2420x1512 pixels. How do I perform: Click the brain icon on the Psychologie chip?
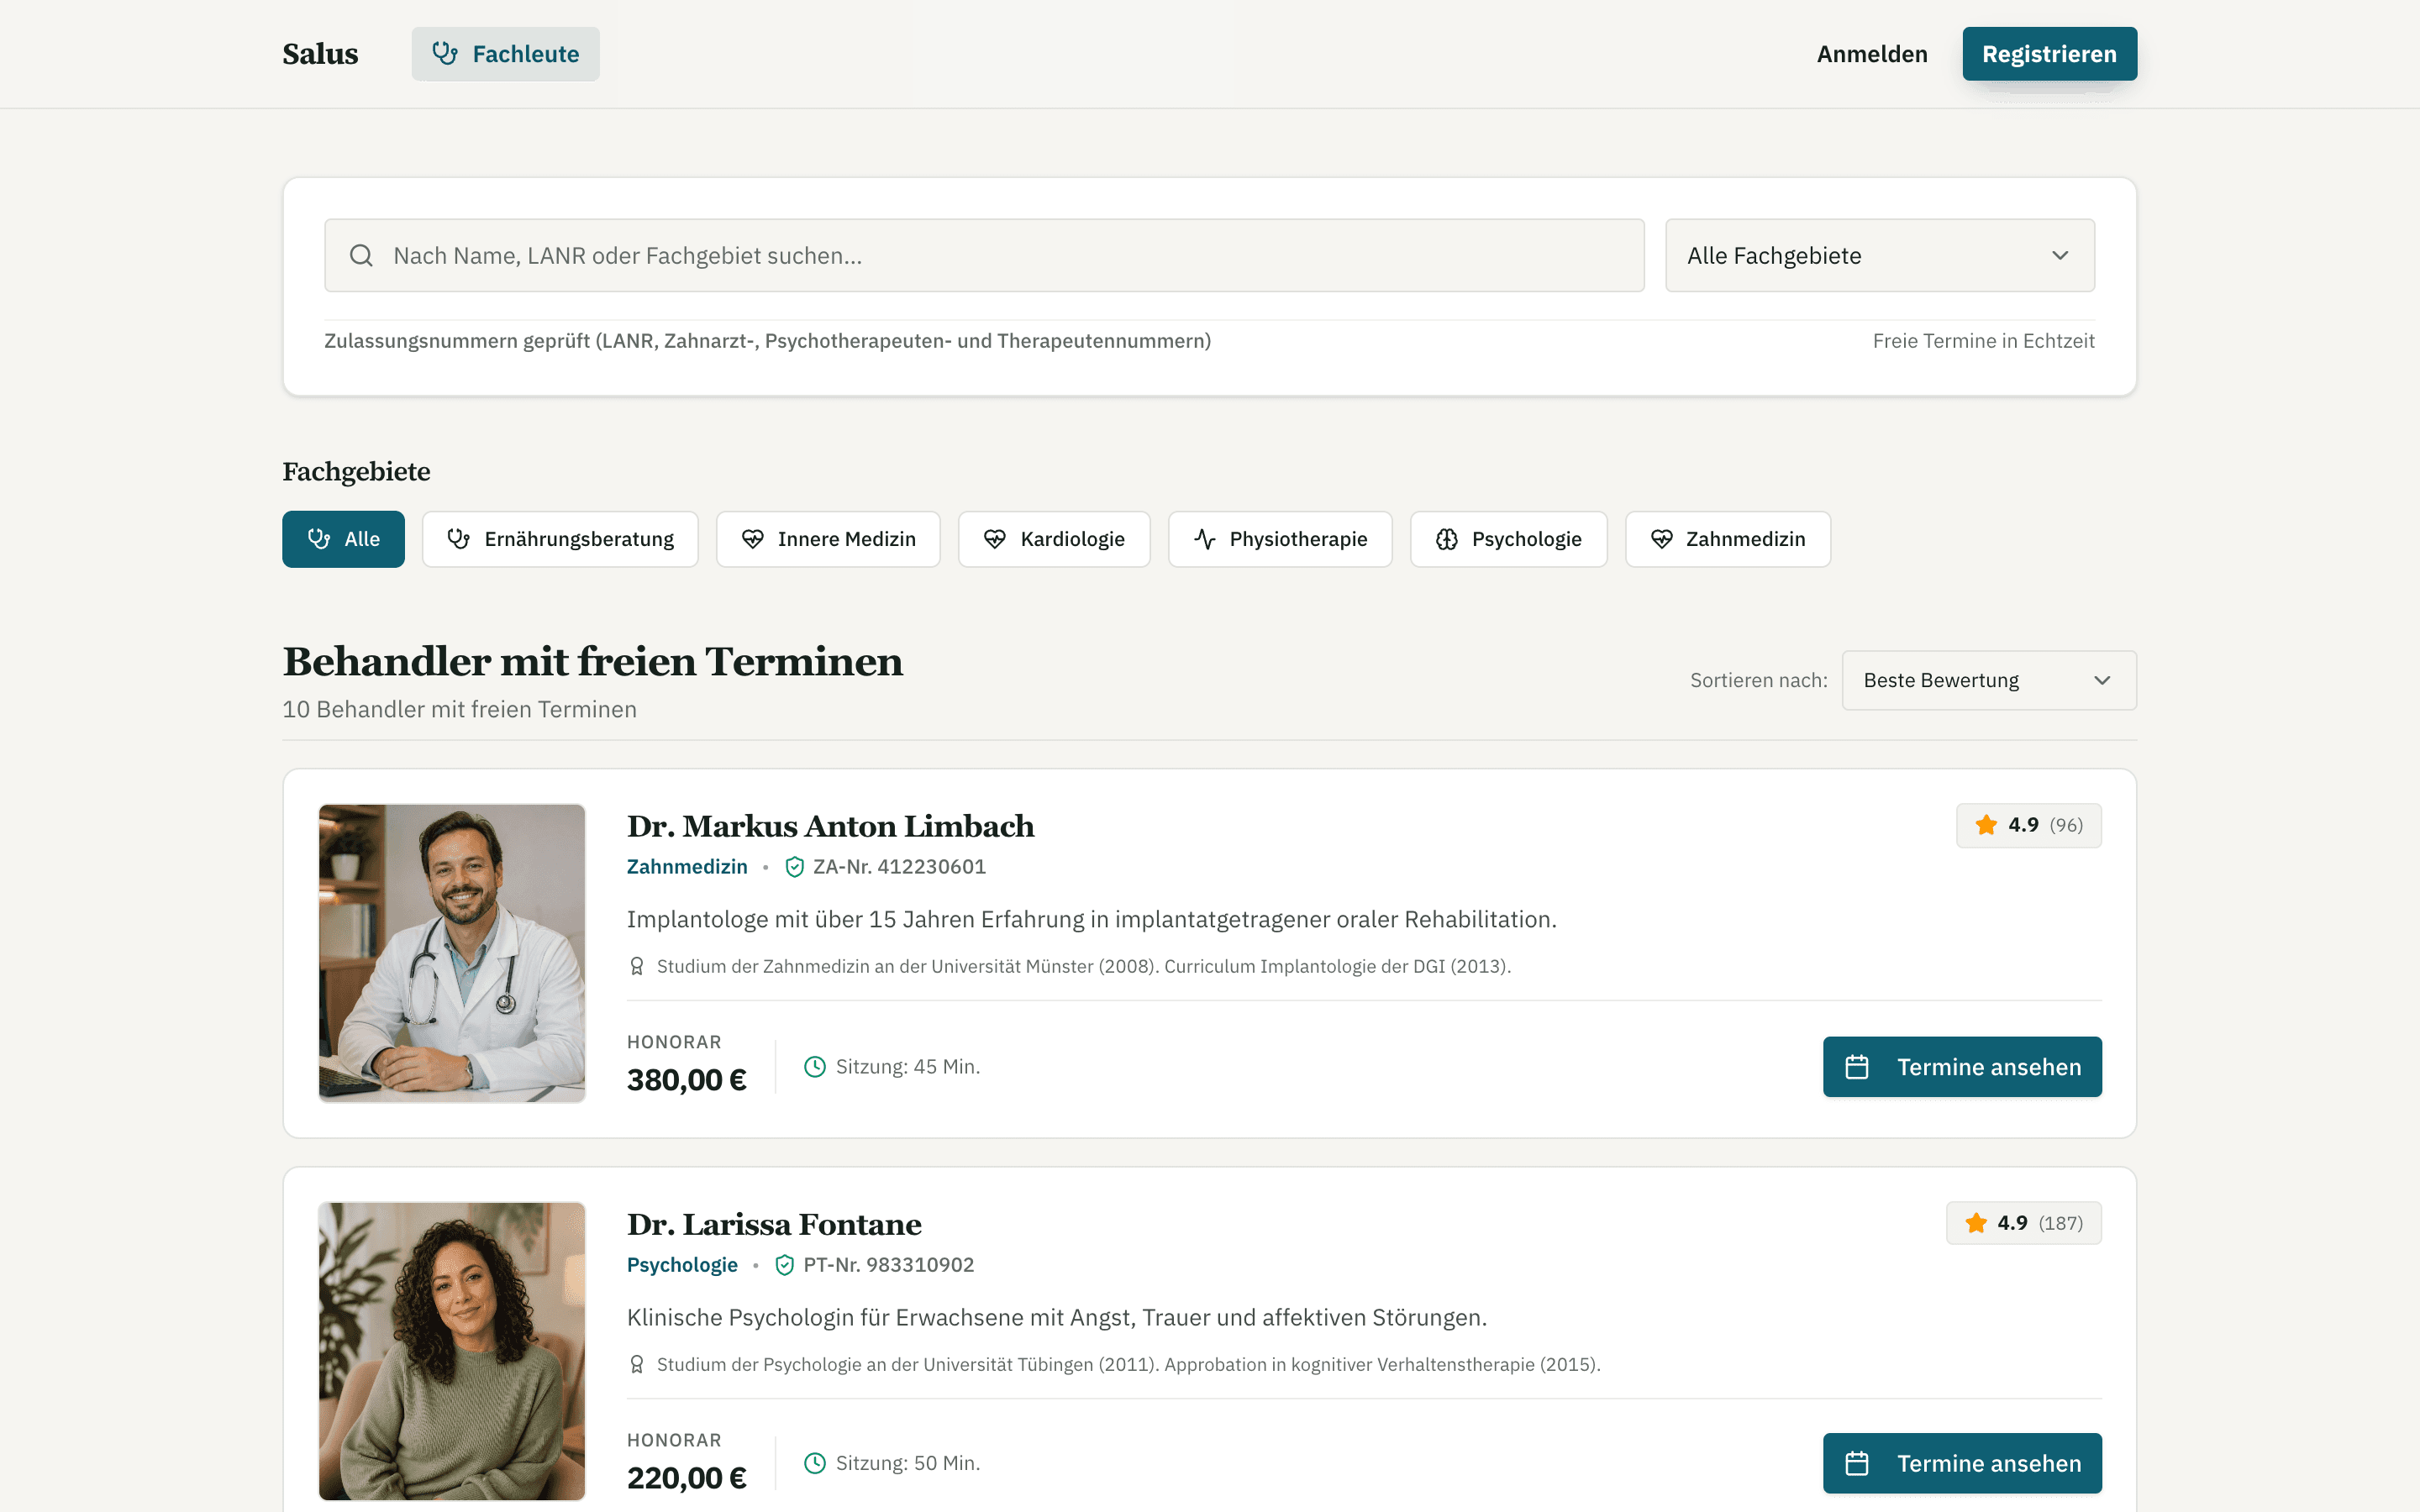[1447, 540]
